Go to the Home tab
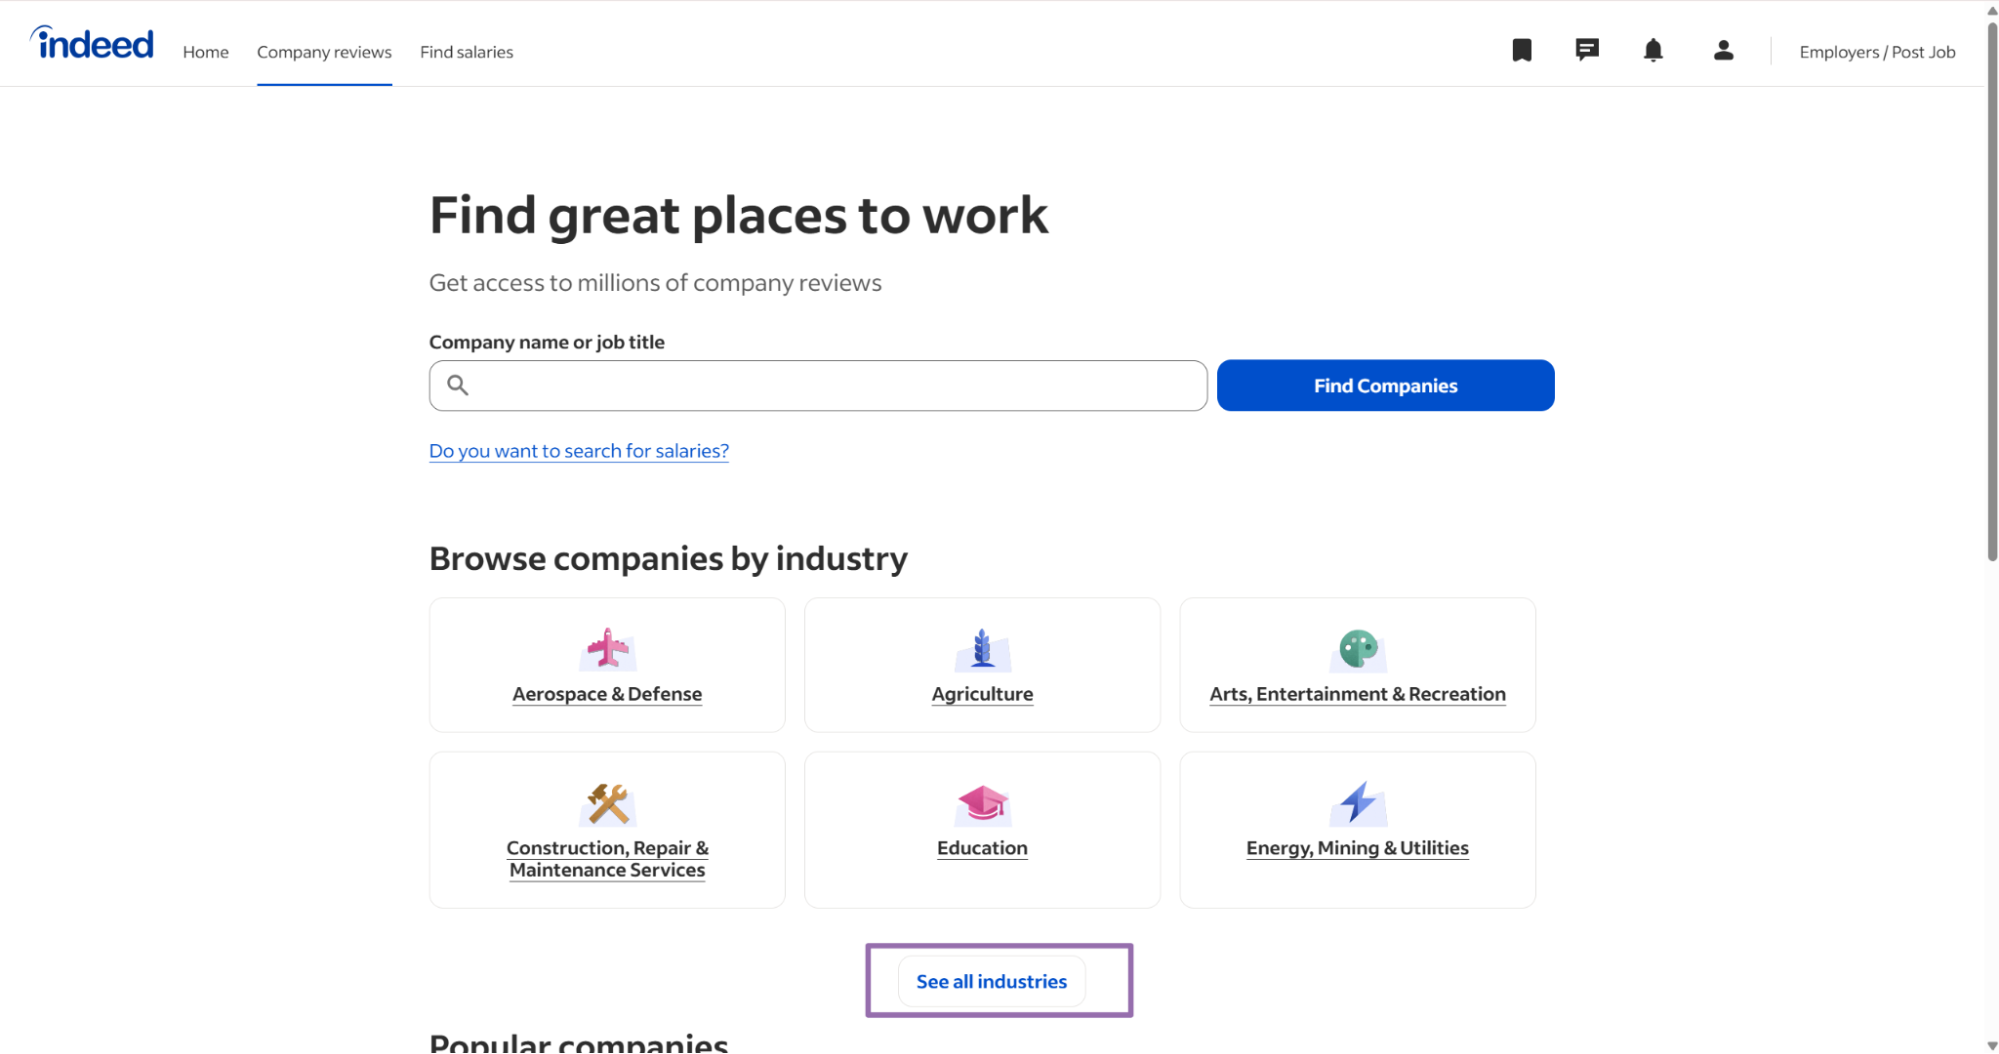 [205, 52]
